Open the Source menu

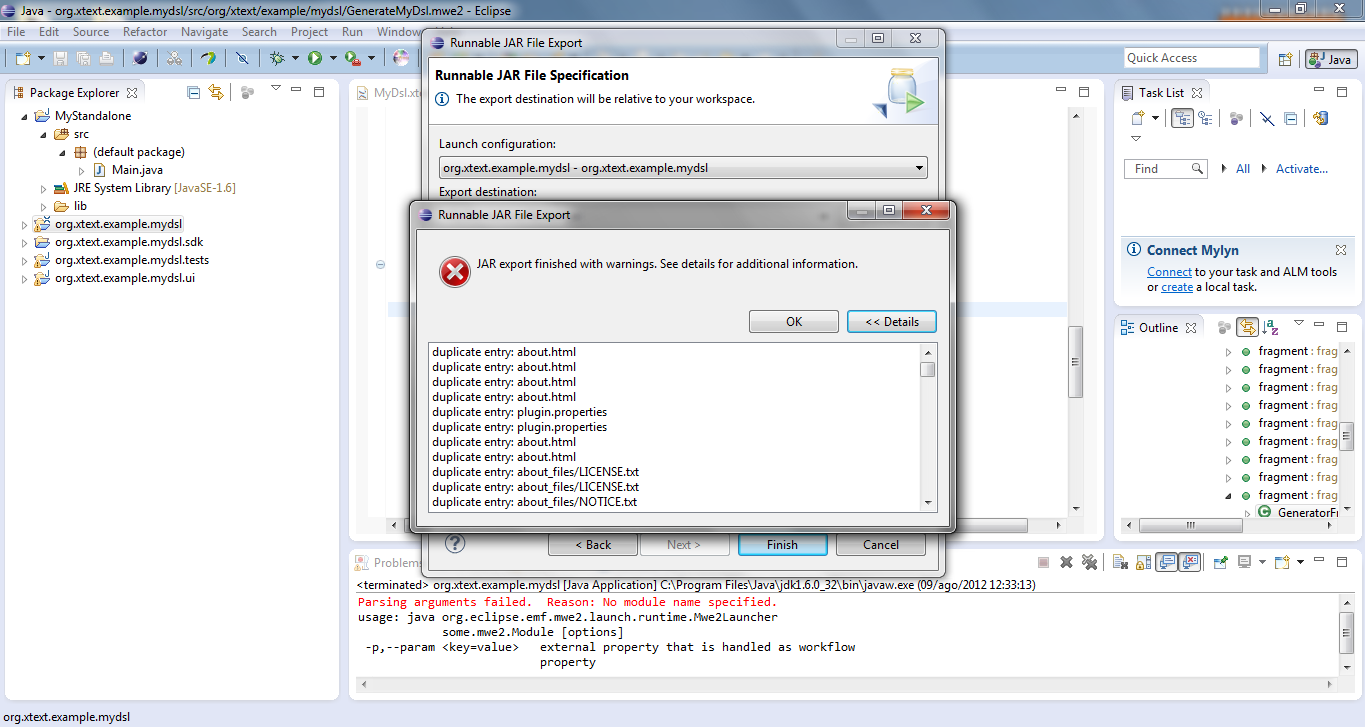coord(91,32)
